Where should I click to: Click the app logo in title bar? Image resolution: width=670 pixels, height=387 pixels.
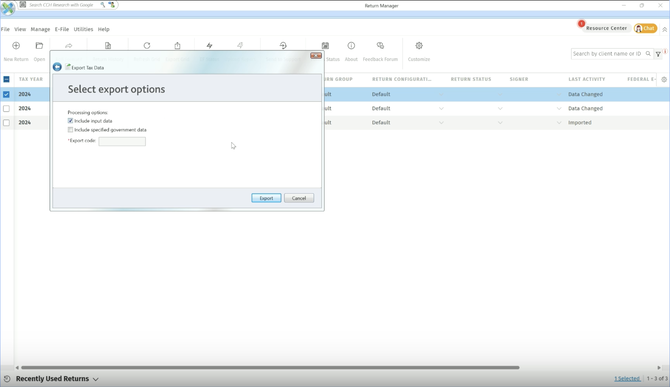pos(8,7)
